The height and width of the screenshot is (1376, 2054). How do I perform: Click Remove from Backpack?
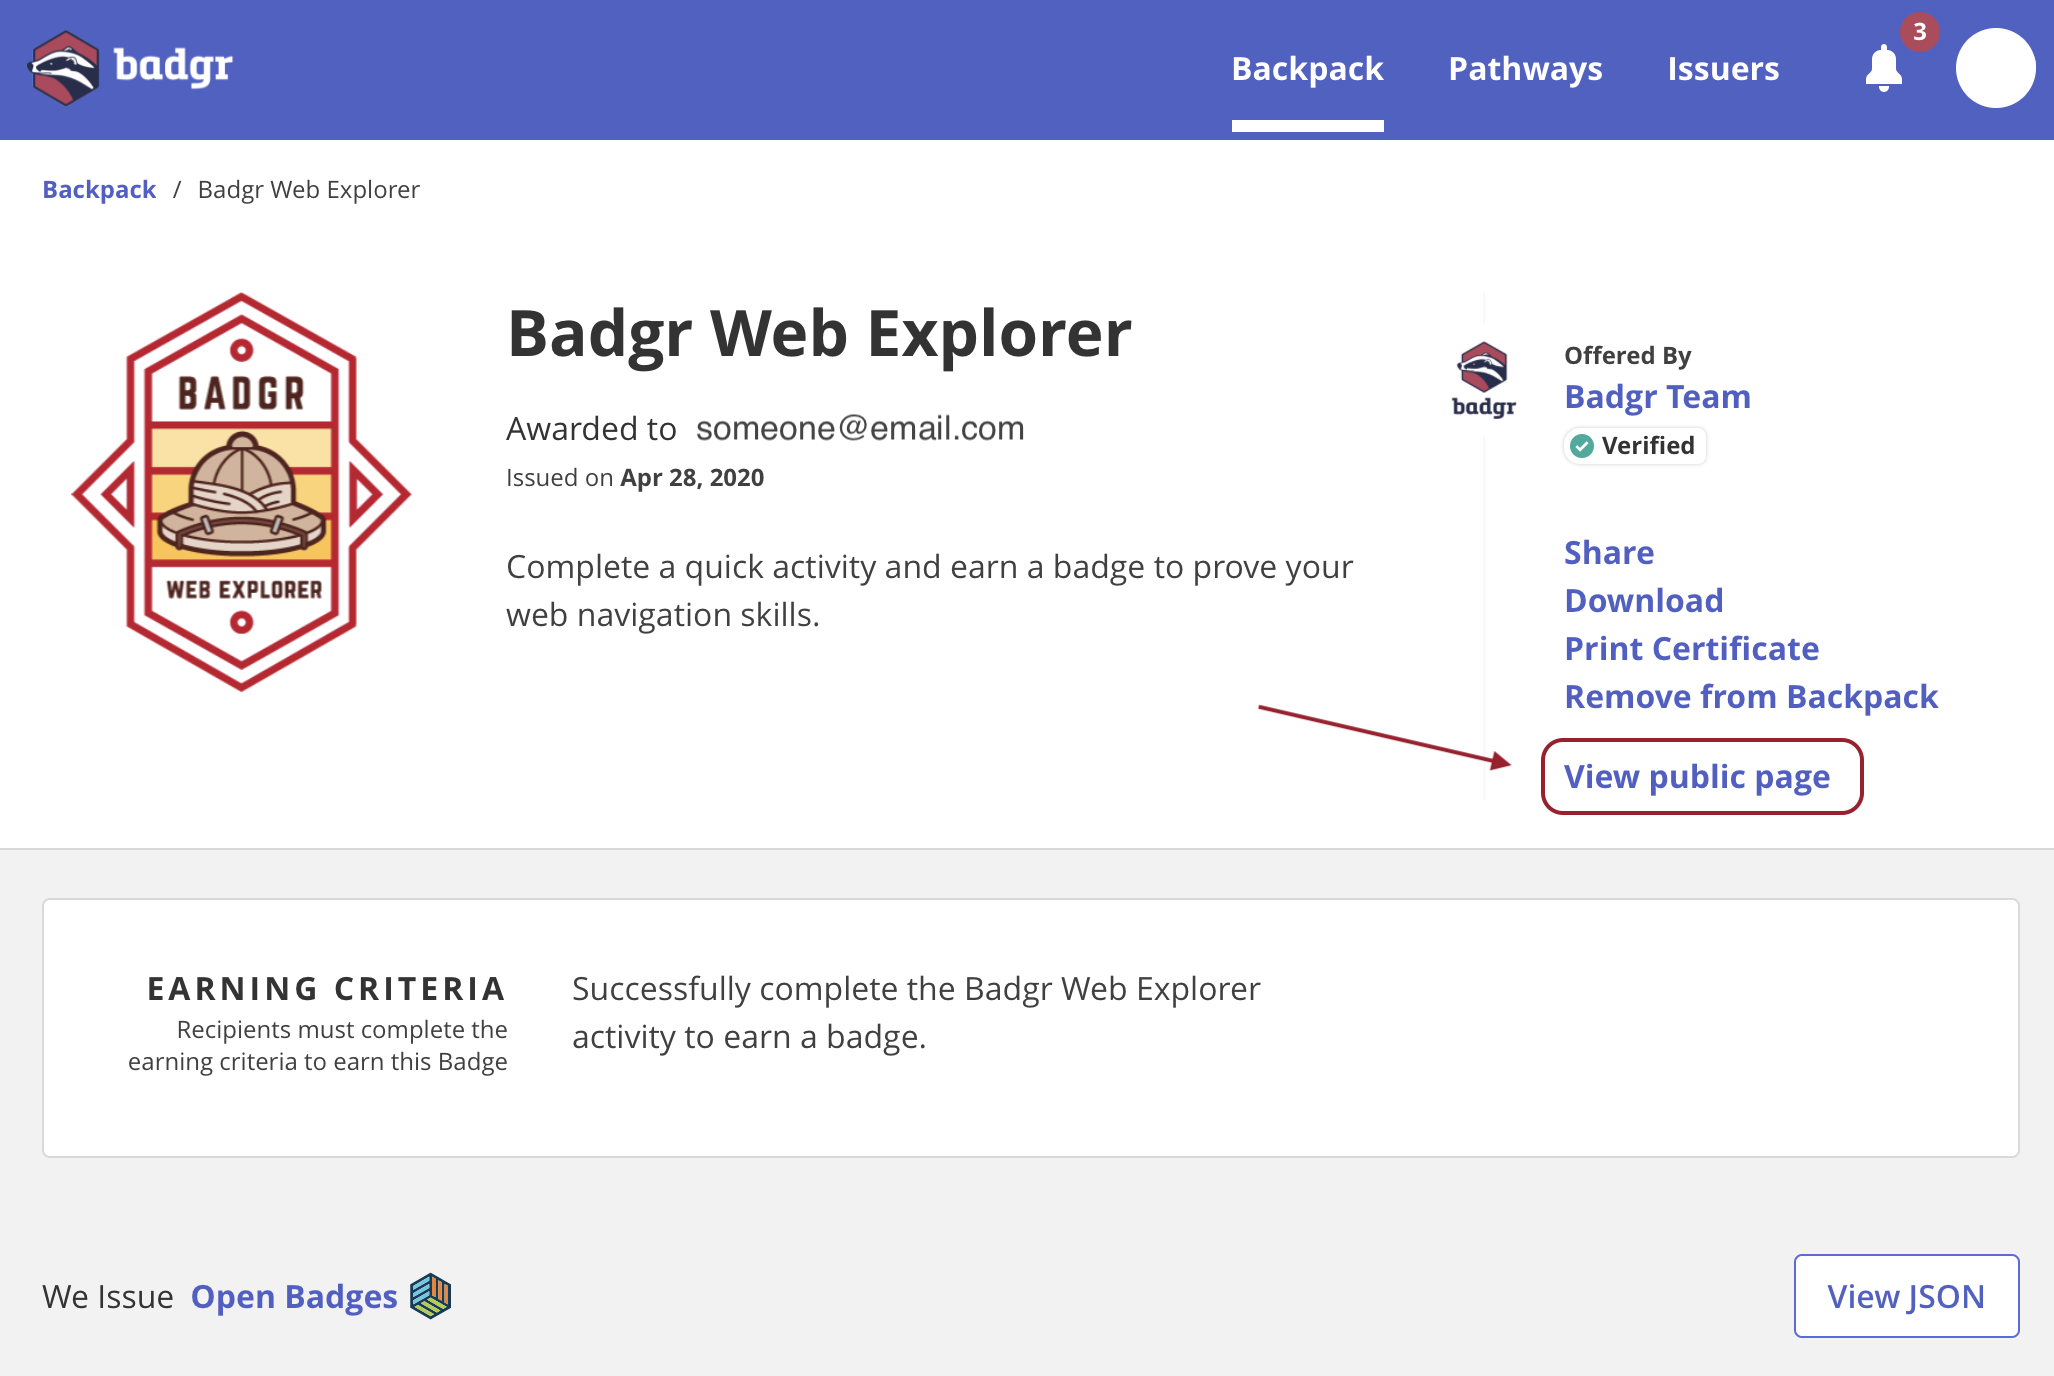pos(1750,697)
